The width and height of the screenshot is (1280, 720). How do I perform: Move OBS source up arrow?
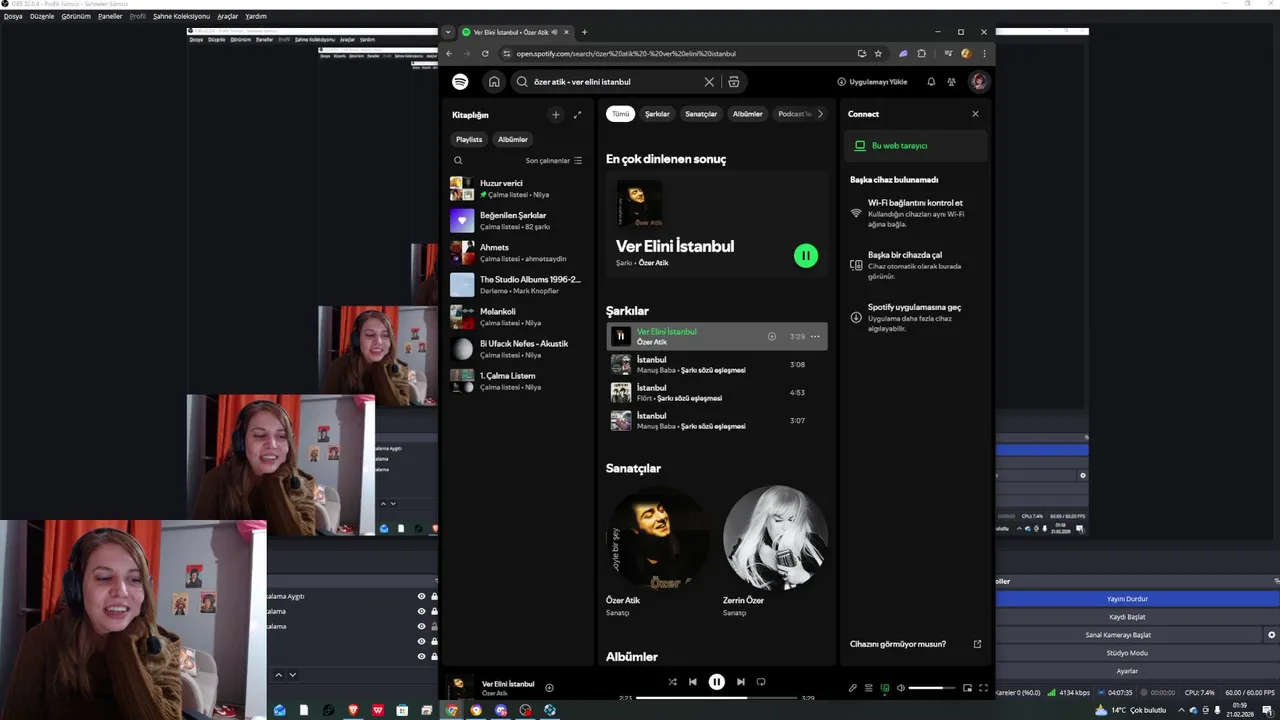click(x=278, y=675)
